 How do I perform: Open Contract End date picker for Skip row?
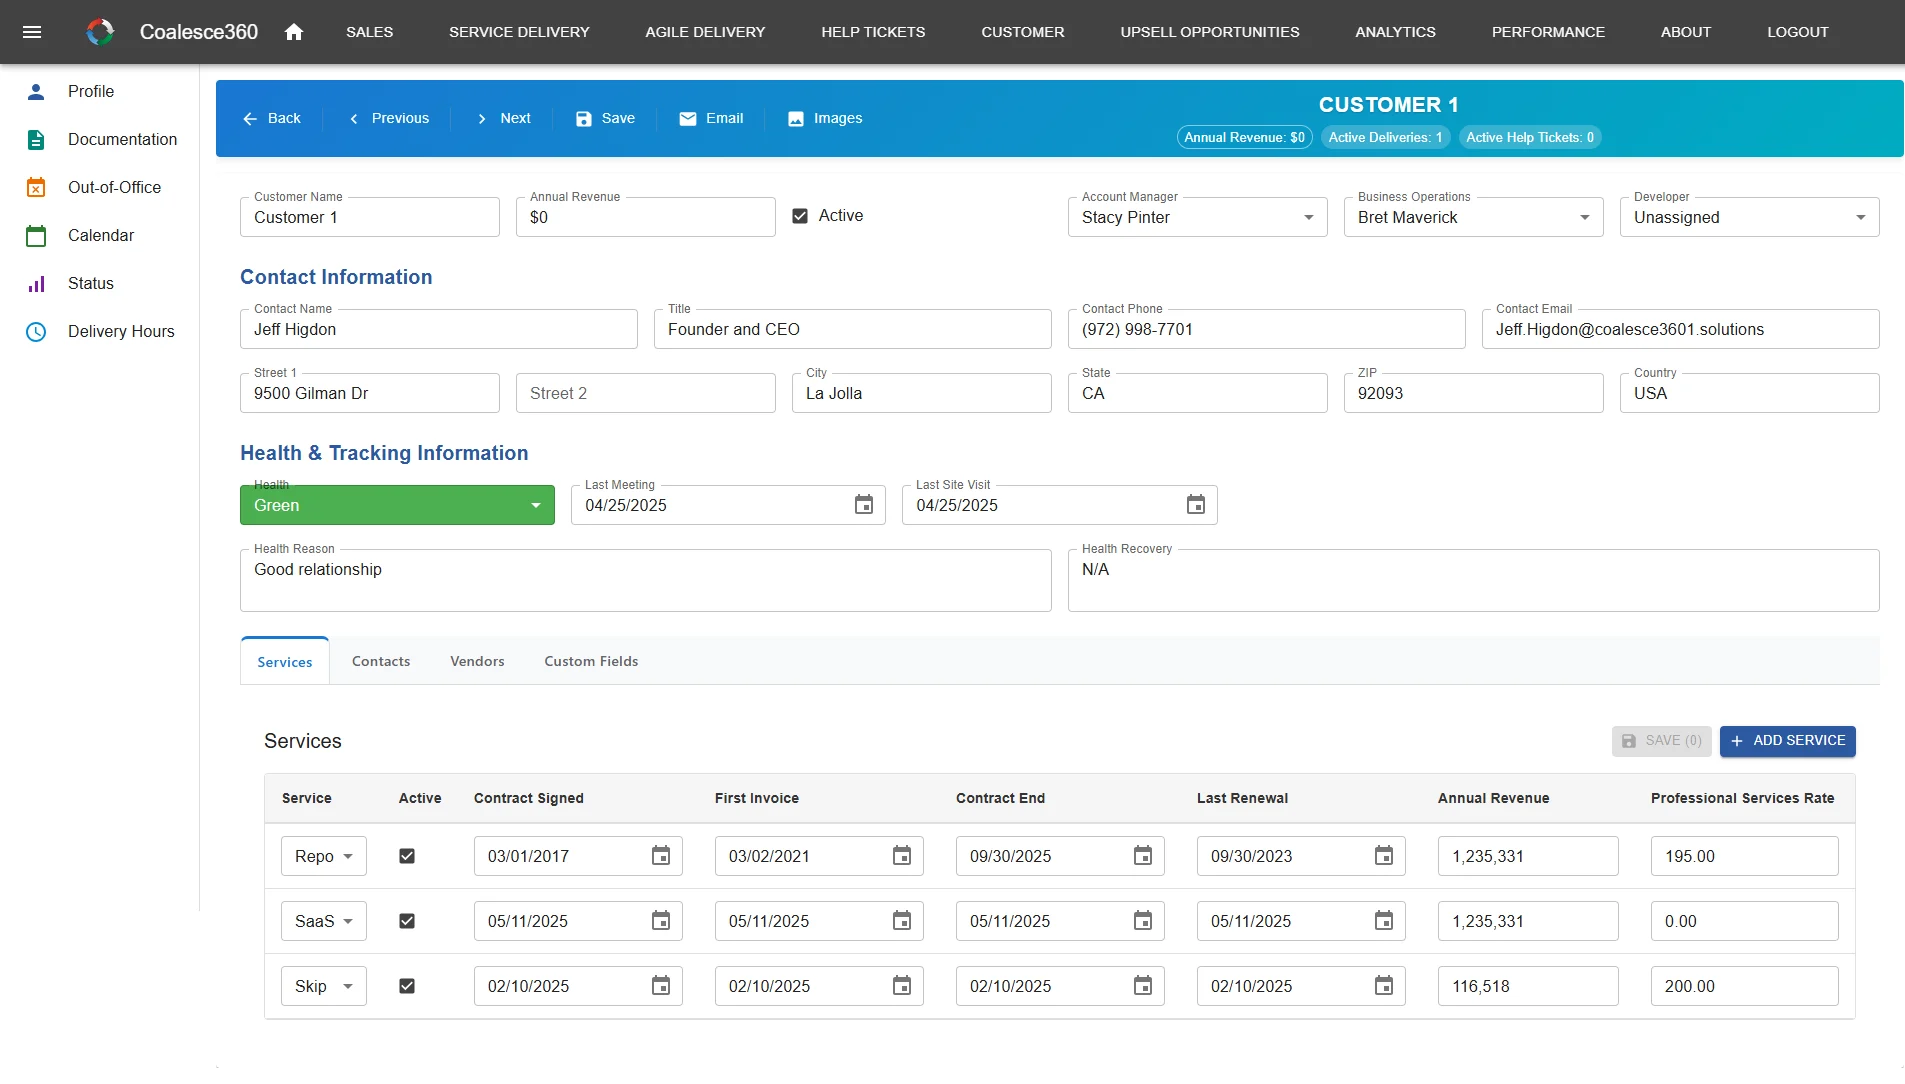1143,986
